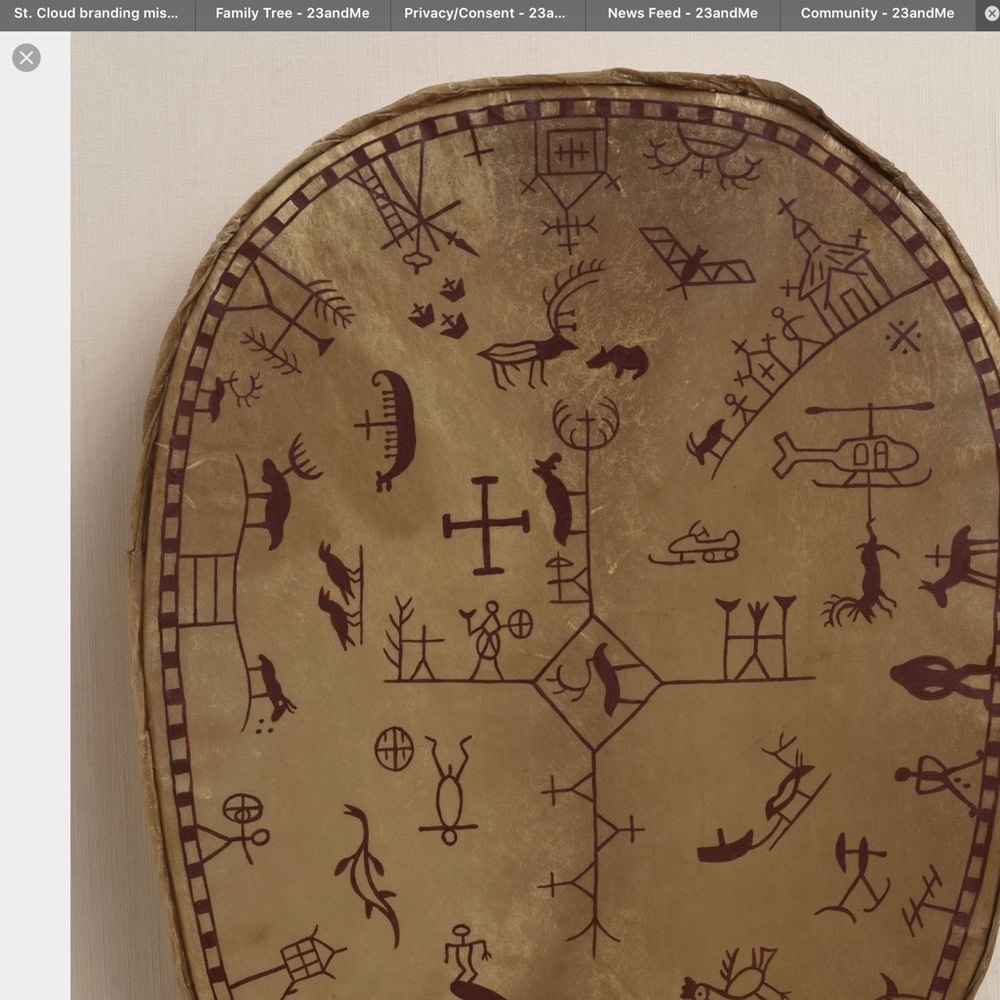
Task: Open the Family Tree - 23andMe tab
Action: coord(293,13)
